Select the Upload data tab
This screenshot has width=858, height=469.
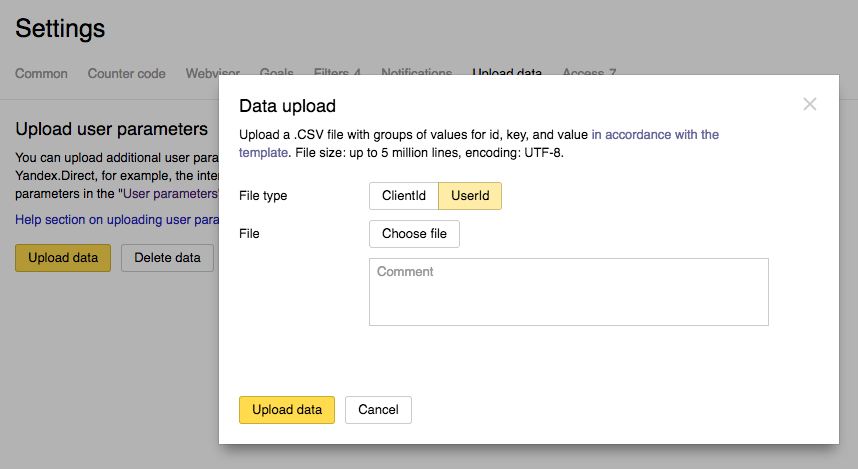pos(506,73)
